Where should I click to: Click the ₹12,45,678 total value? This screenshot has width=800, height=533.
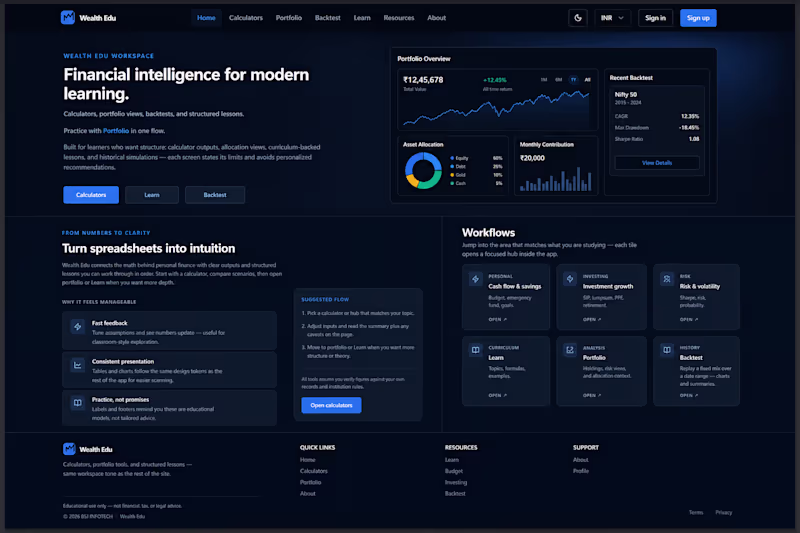pyautogui.click(x=423, y=80)
